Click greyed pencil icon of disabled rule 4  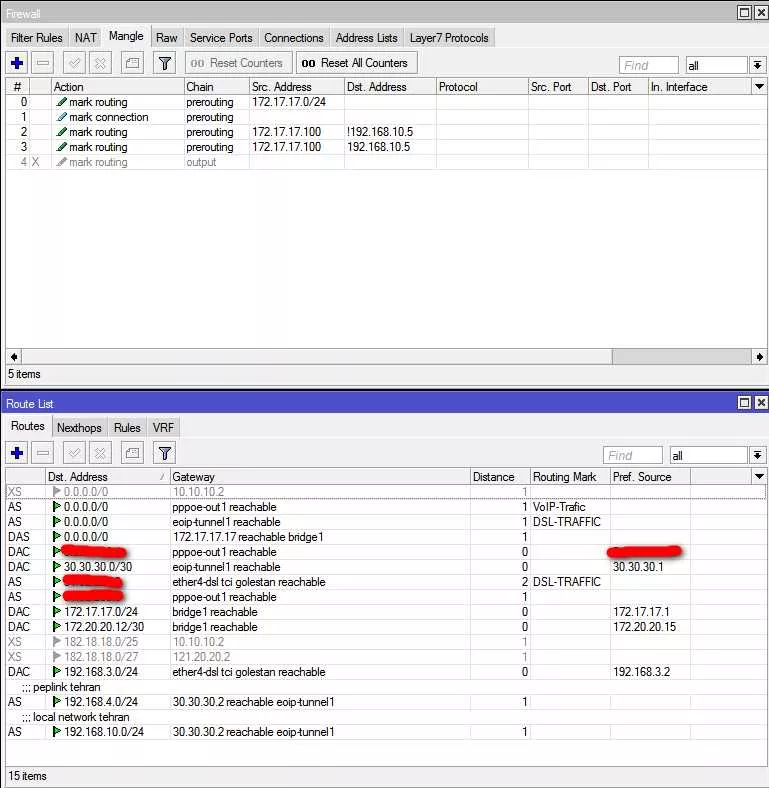point(61,162)
